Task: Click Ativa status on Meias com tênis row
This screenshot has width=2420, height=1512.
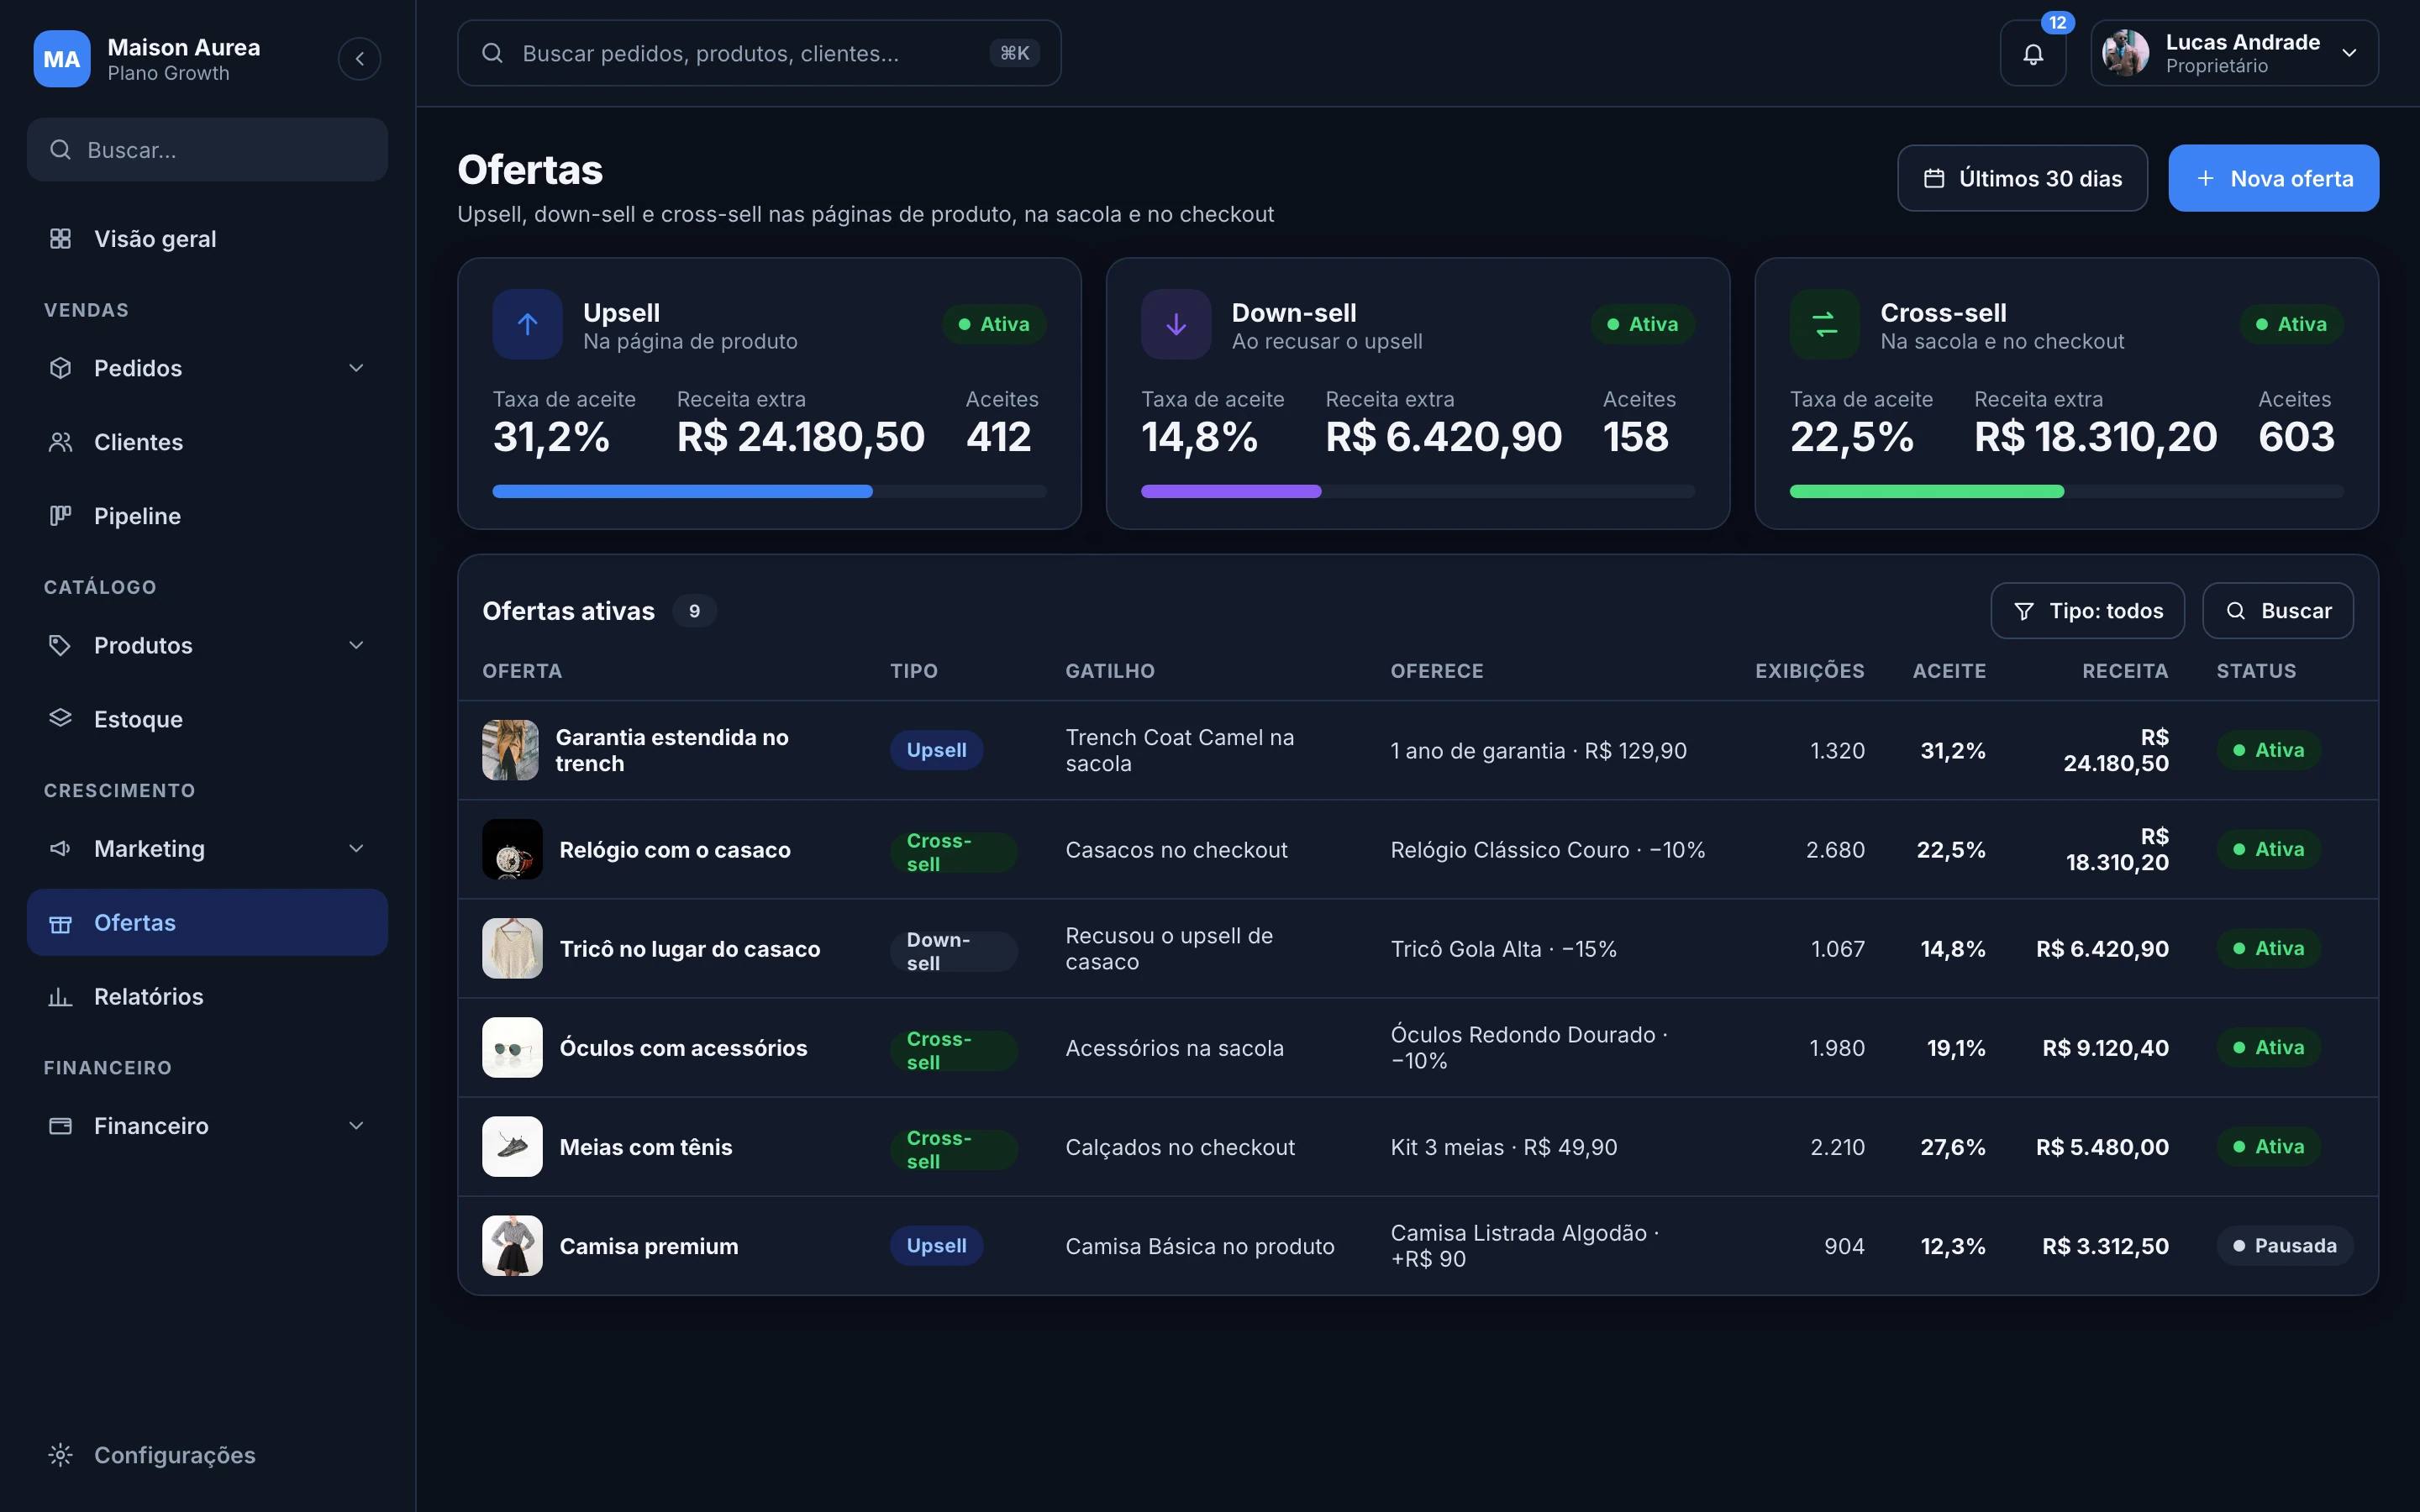Action: pyautogui.click(x=2268, y=1147)
